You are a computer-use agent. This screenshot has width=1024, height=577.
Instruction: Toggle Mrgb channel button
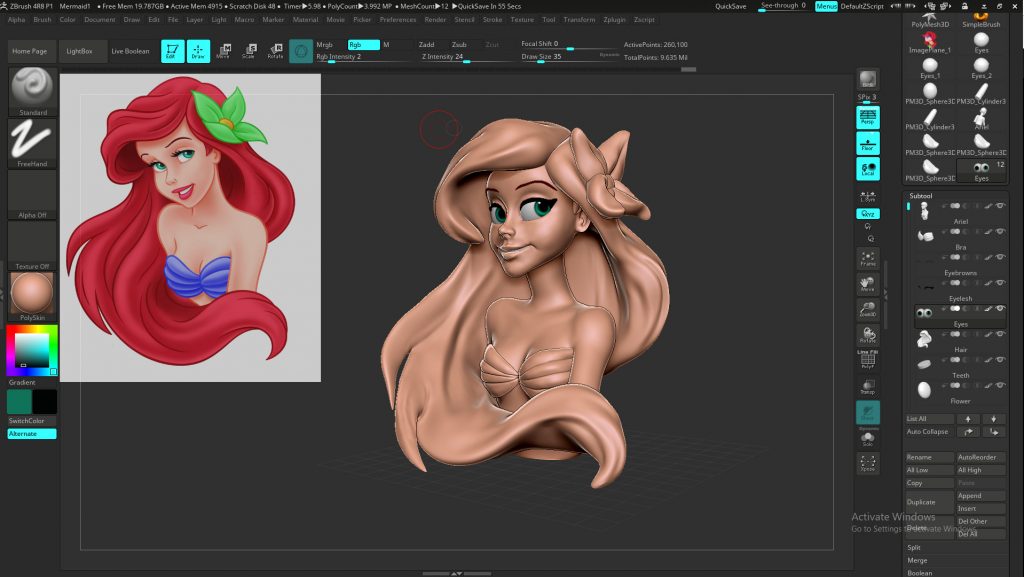coord(330,44)
